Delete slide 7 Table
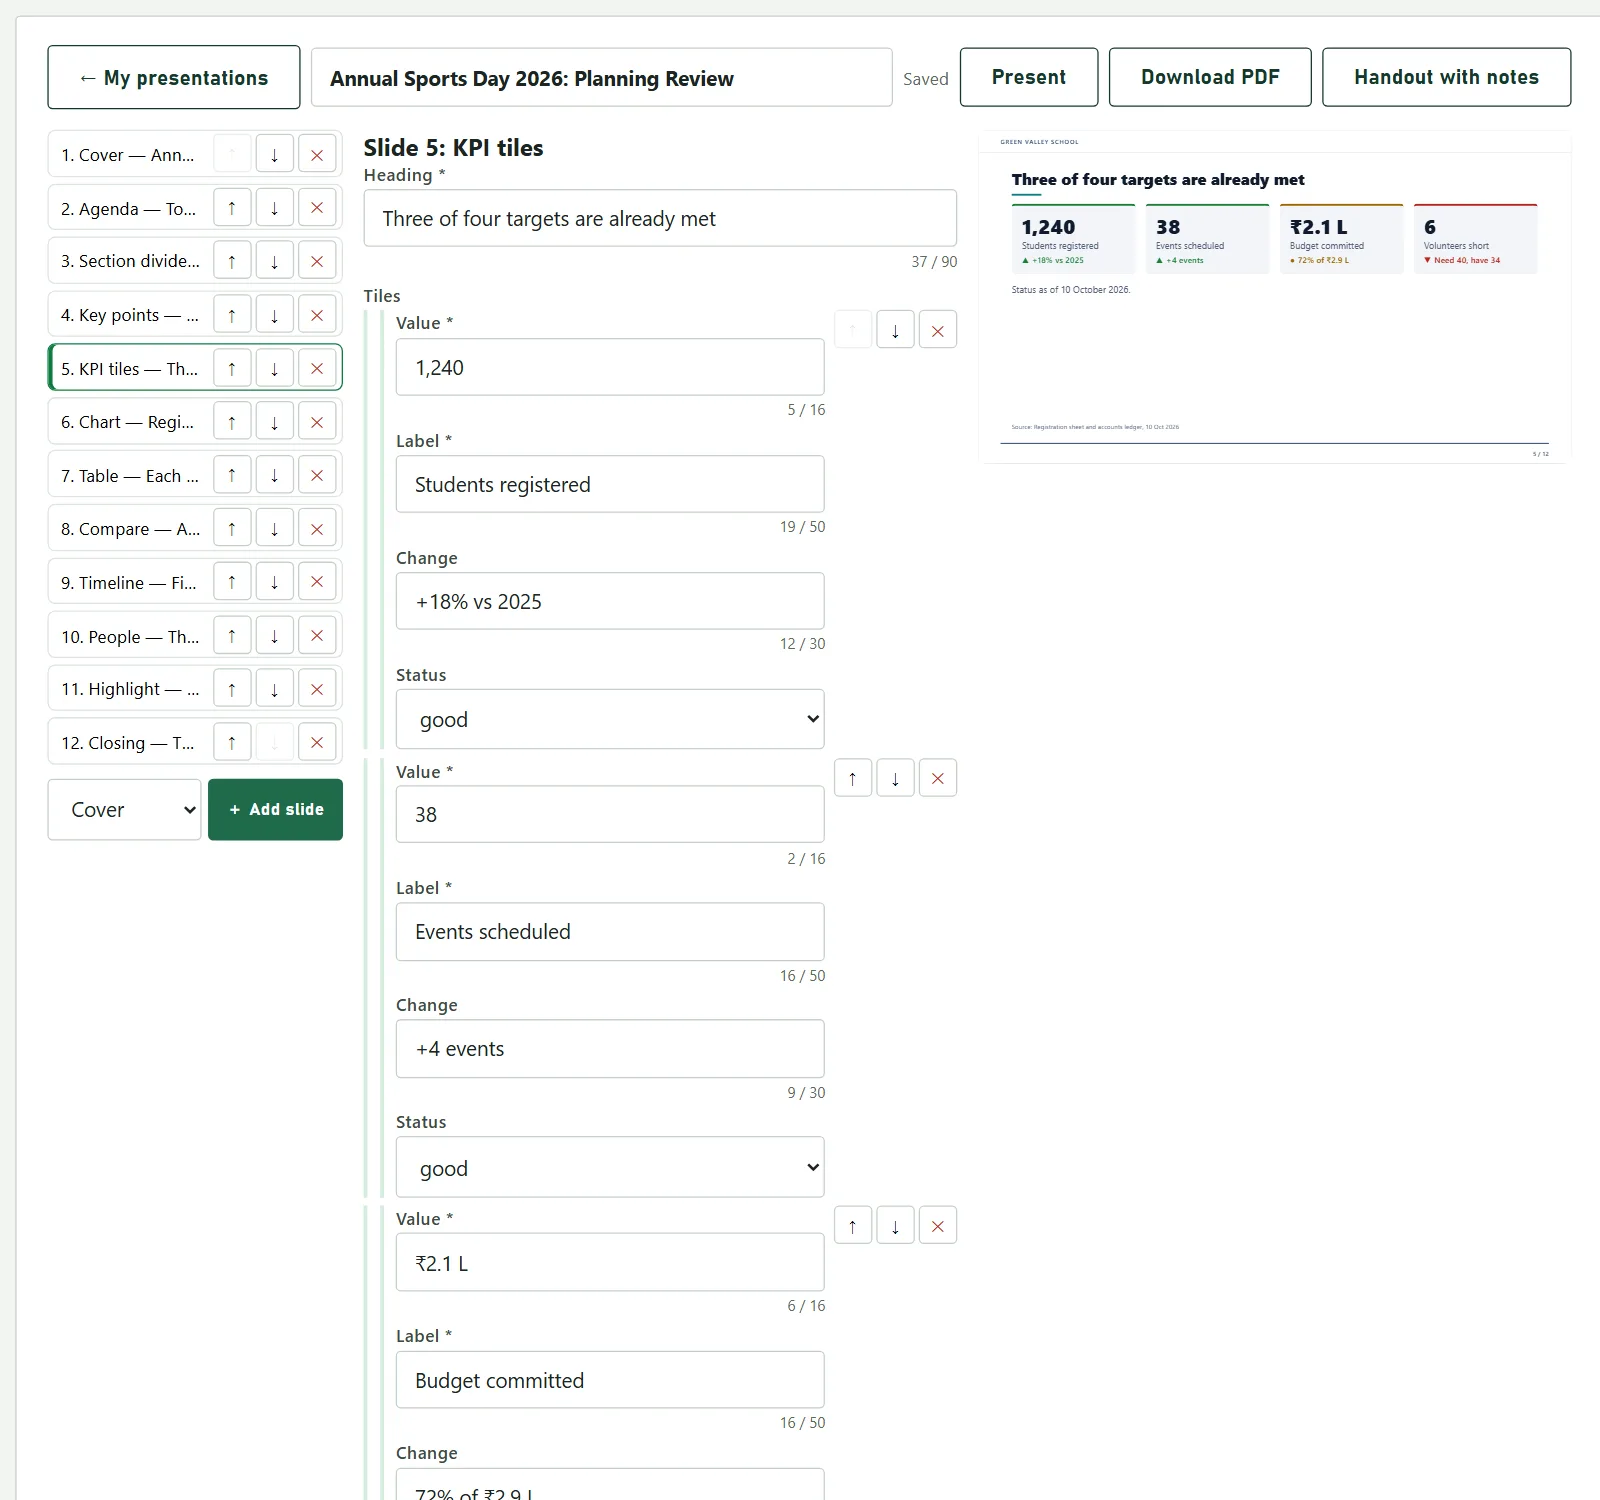 click(317, 475)
